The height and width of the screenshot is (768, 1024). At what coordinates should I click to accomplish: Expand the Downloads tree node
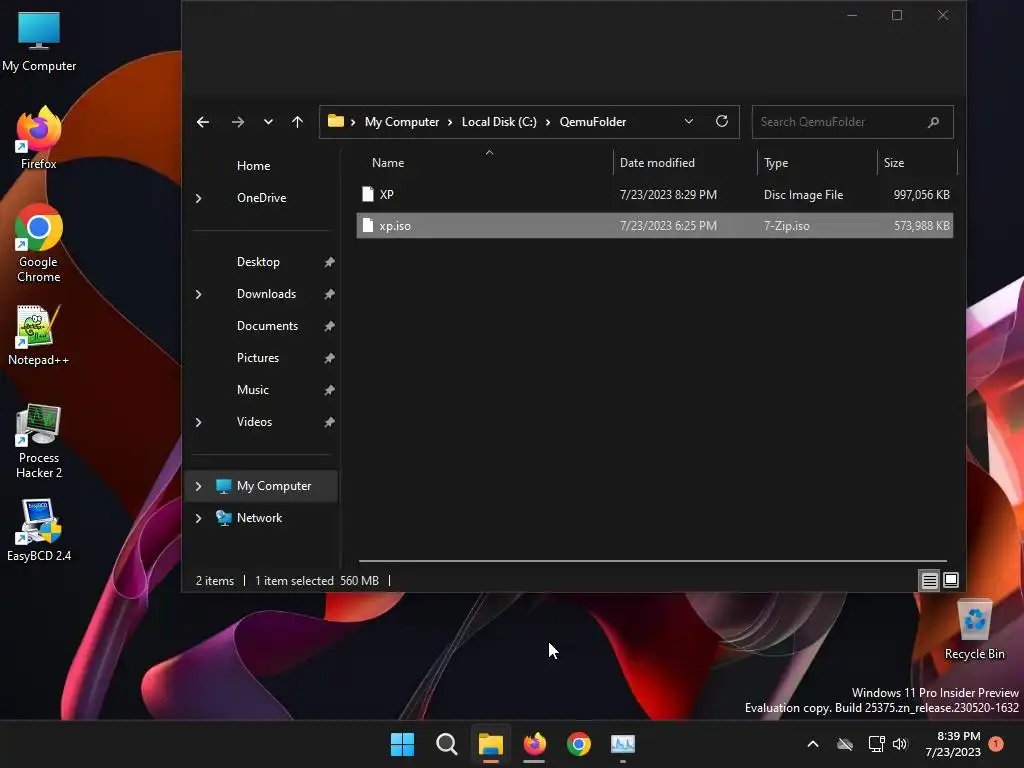[199, 295]
